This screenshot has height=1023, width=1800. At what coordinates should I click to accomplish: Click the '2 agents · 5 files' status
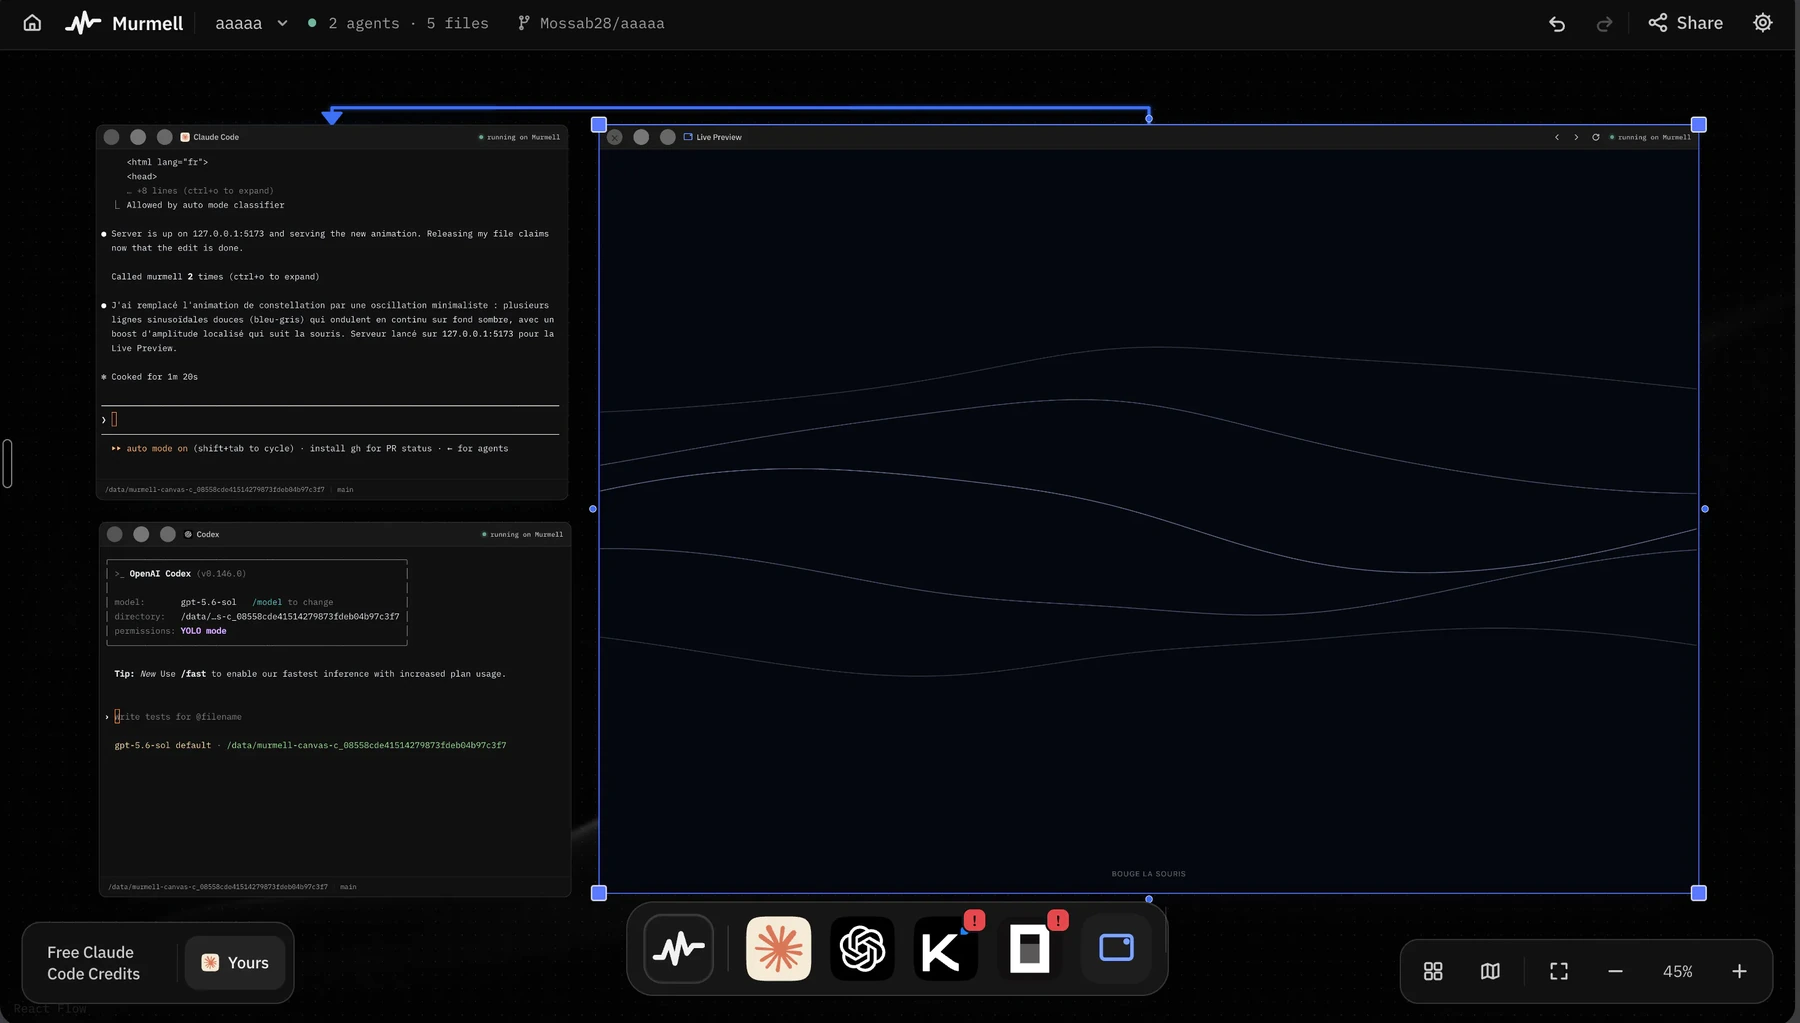click(398, 23)
